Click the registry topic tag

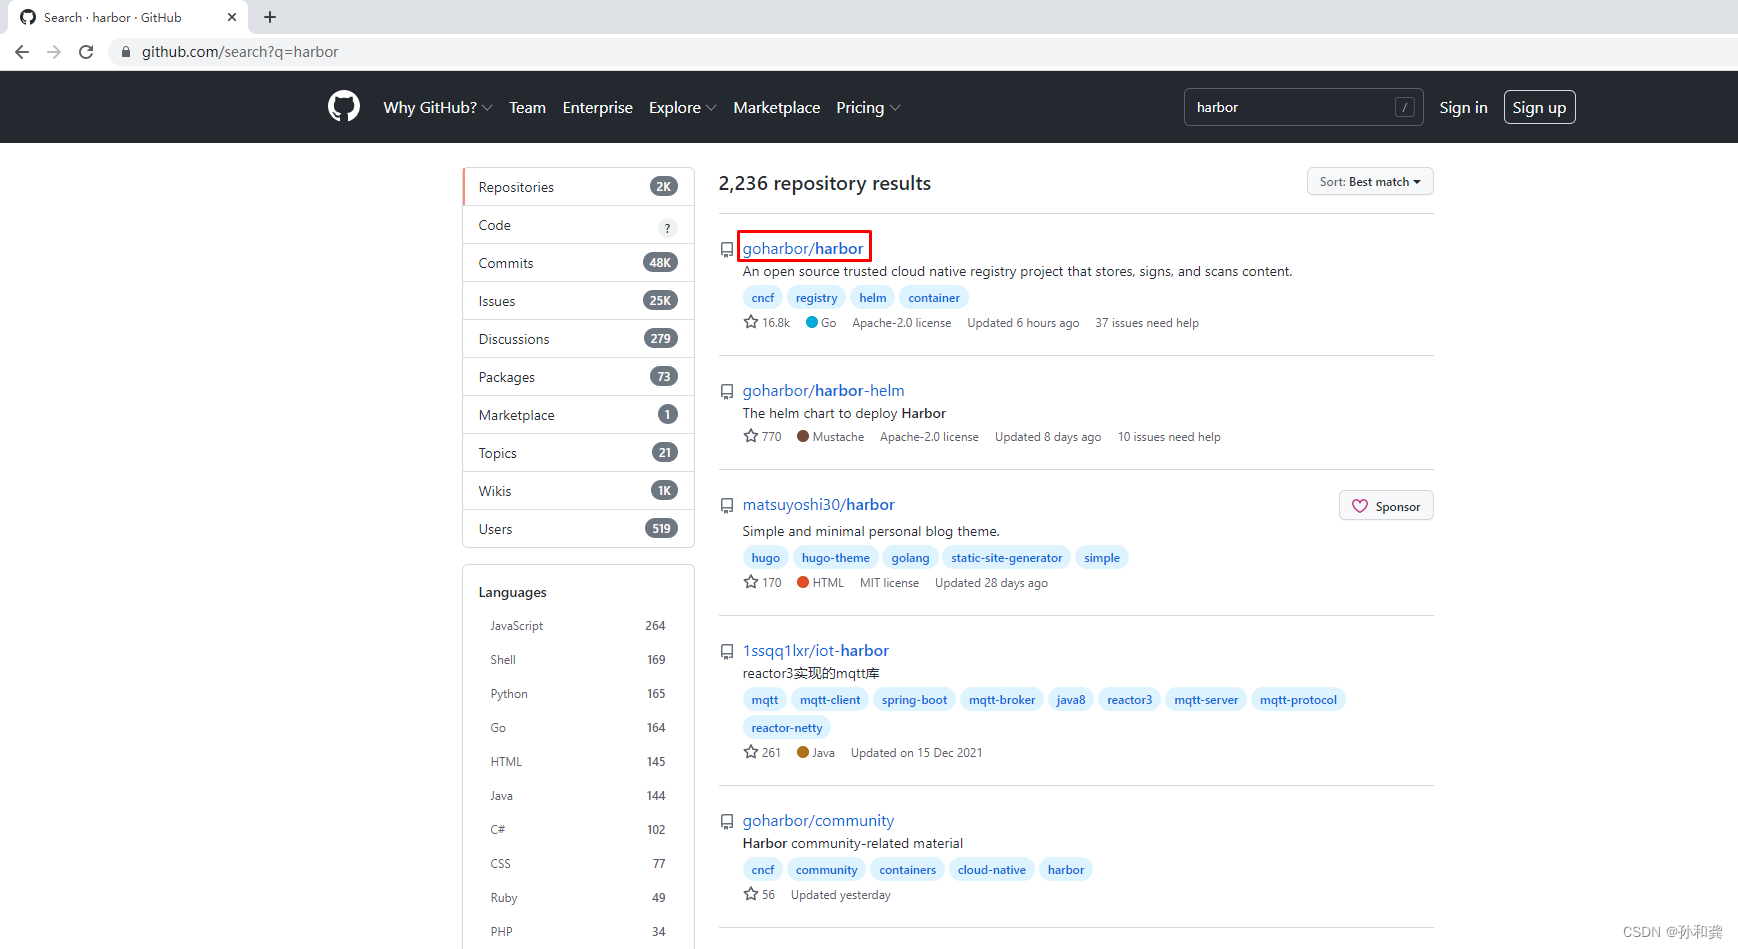816,298
